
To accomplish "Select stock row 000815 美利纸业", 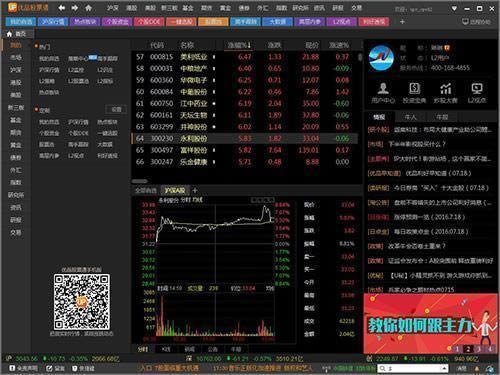I will pos(244,57).
